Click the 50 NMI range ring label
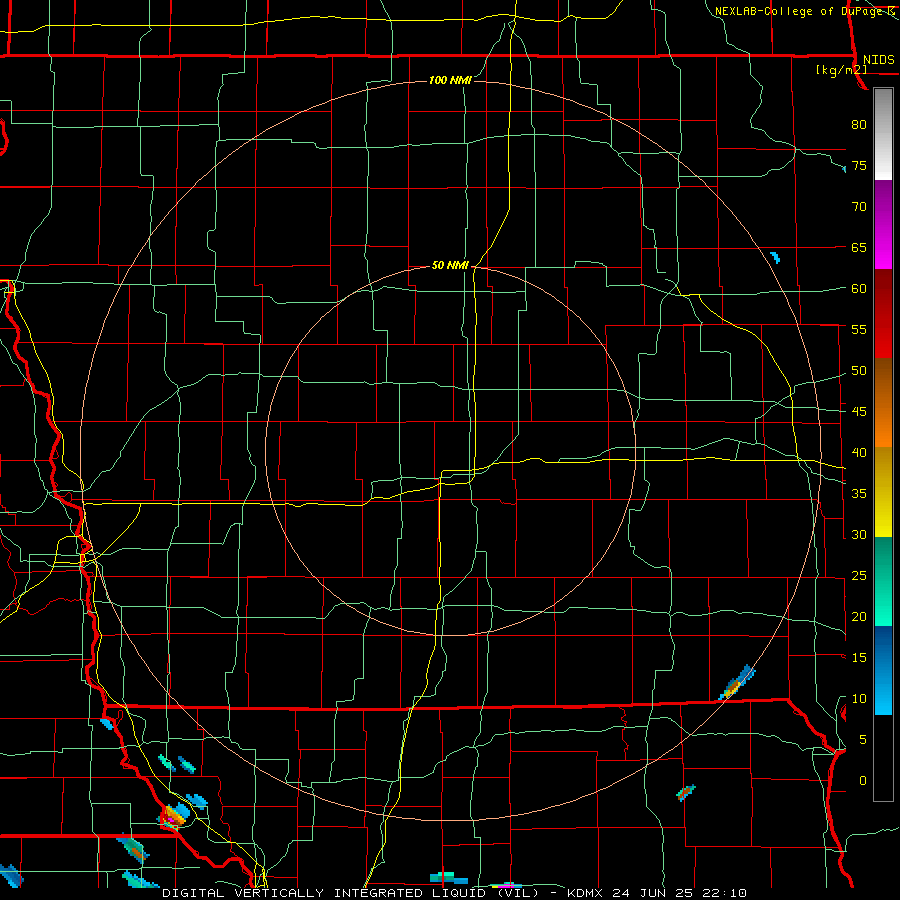 450,265
